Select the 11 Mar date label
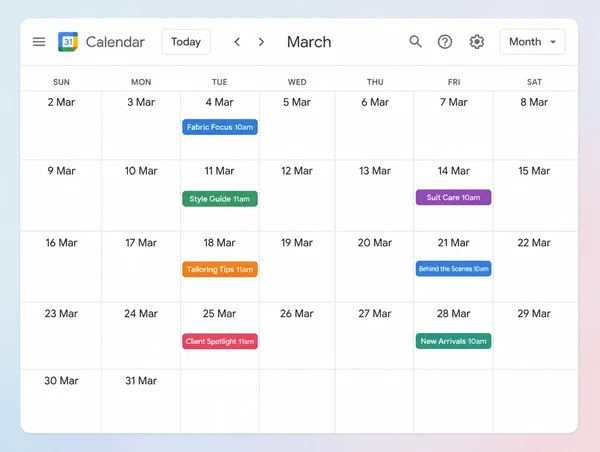600x452 pixels. click(x=219, y=171)
